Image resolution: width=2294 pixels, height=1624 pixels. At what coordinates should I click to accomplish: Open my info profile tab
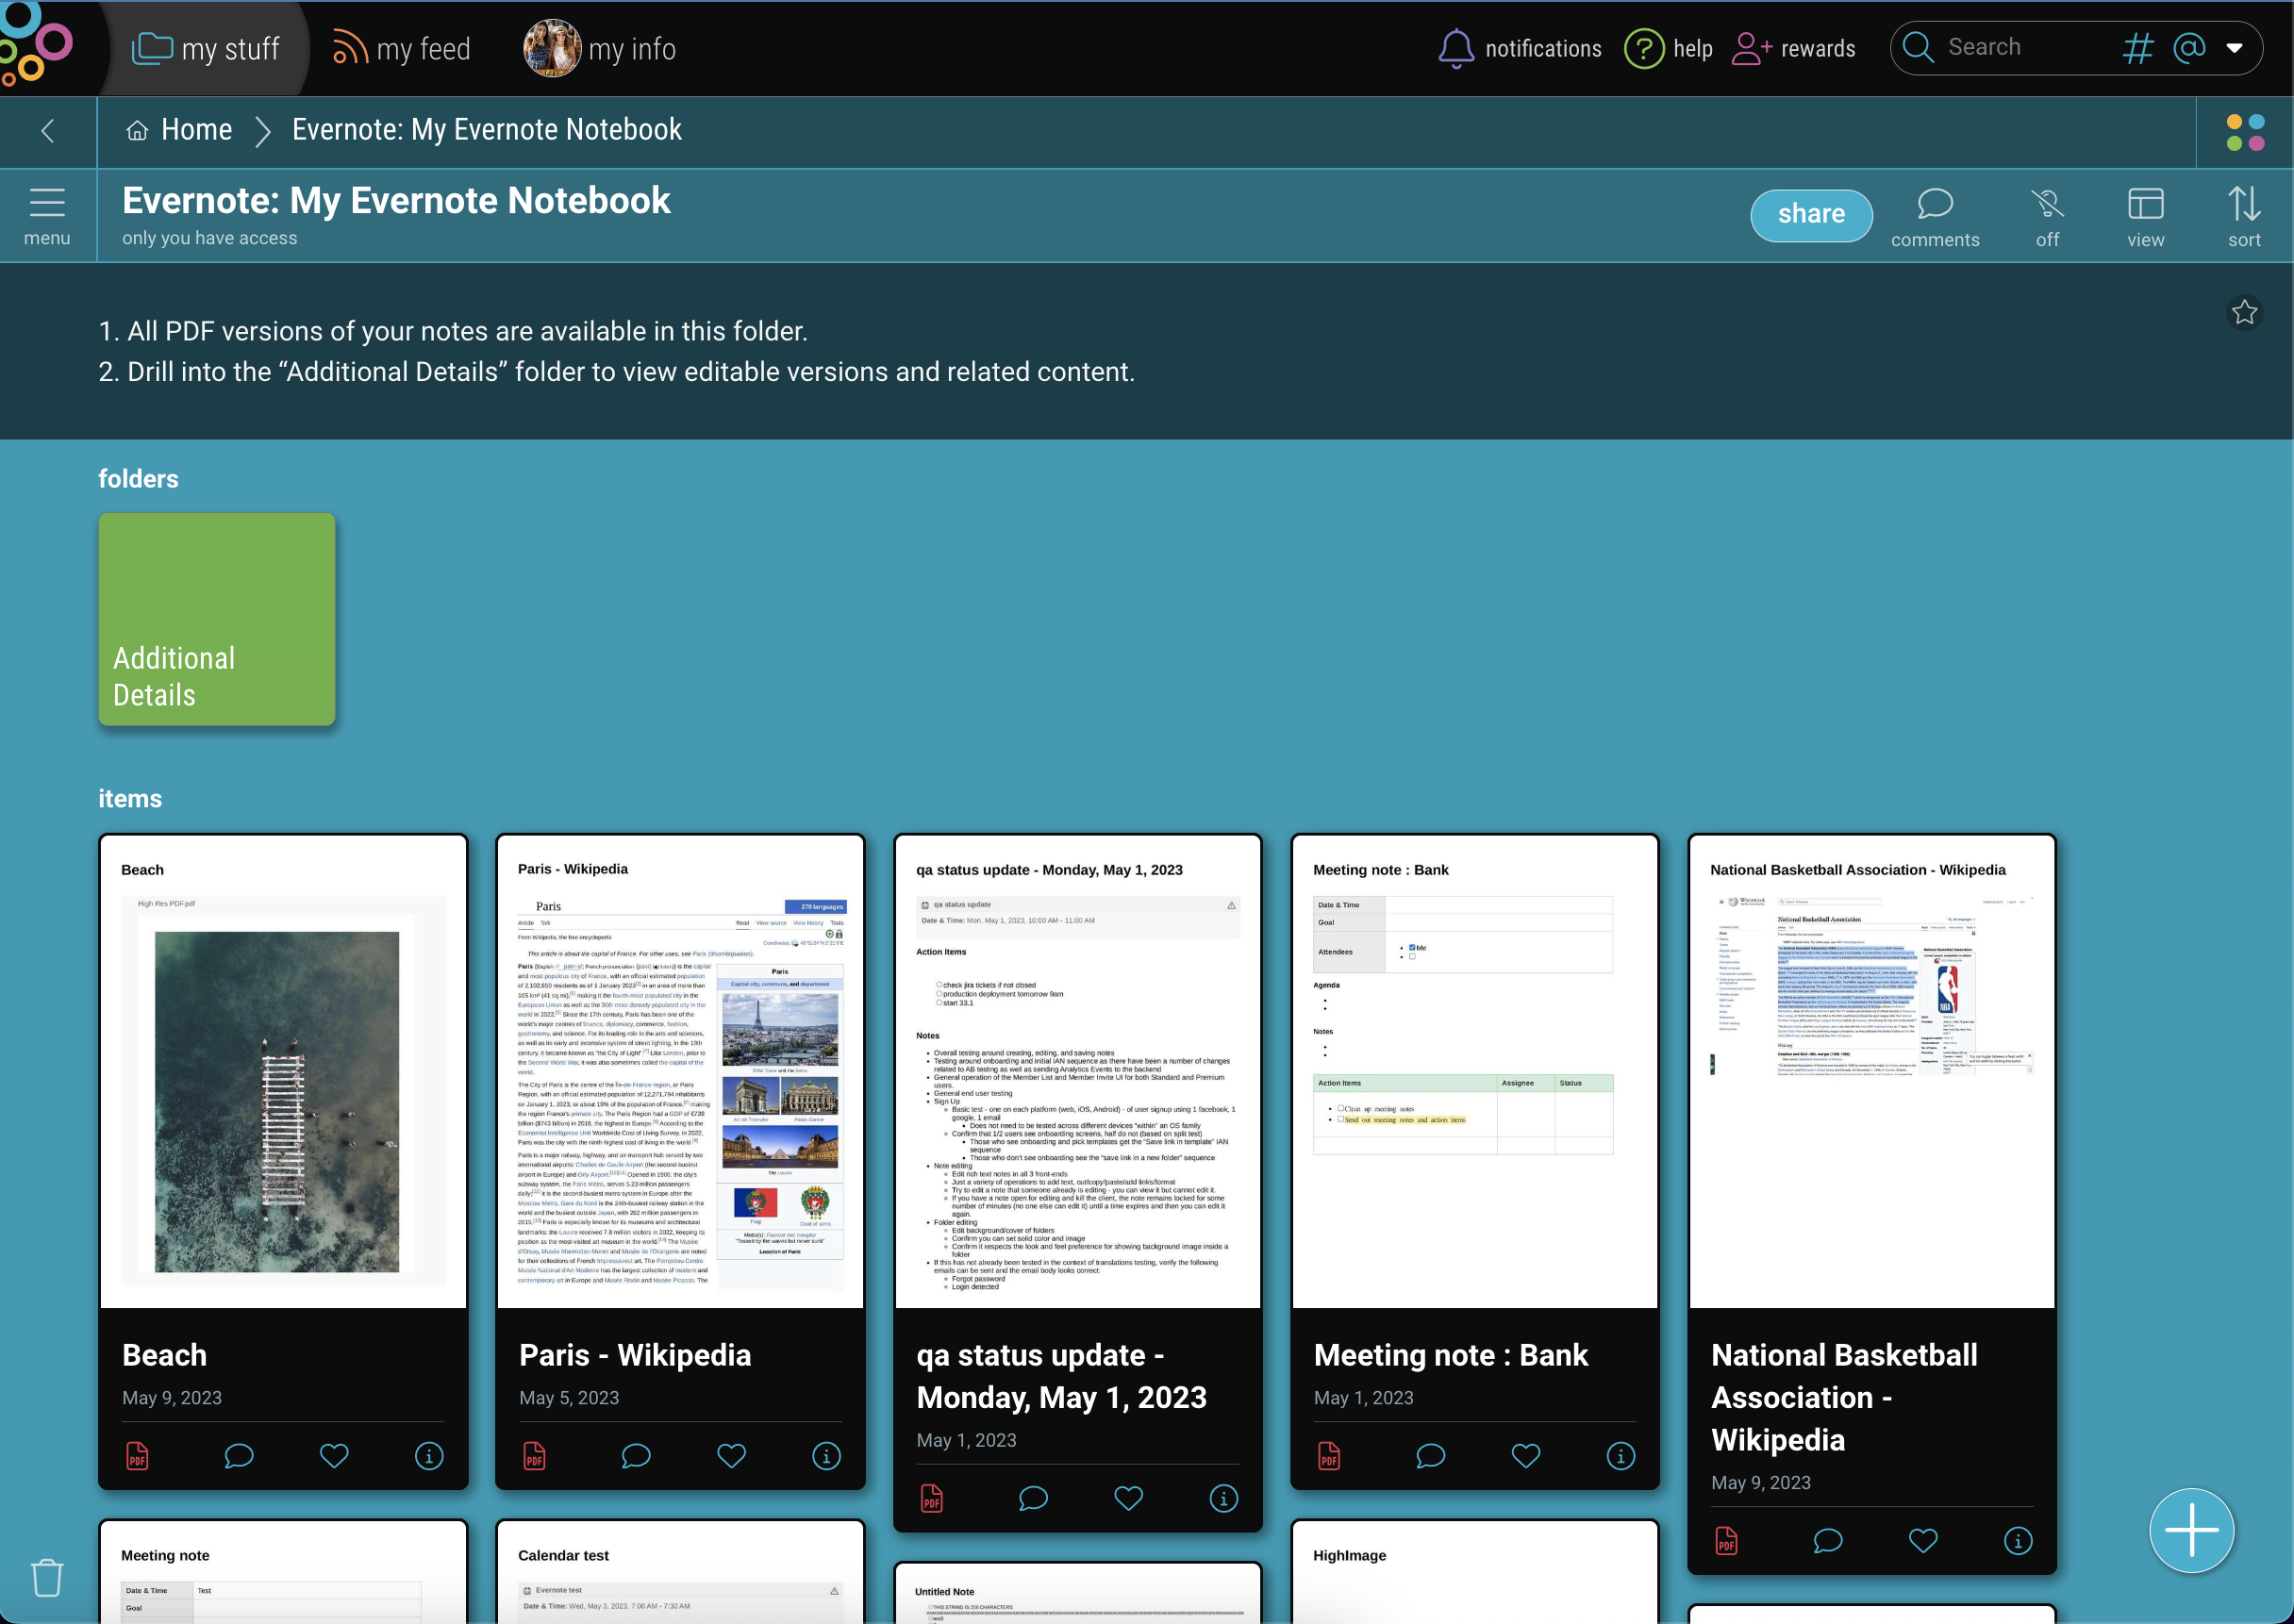600,48
